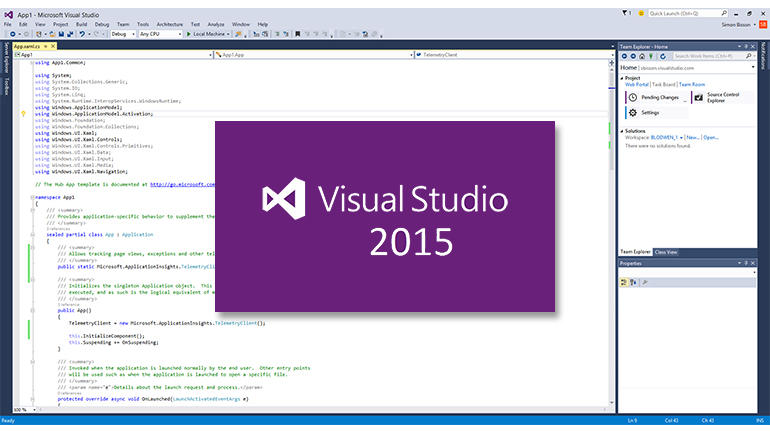Viewport: 770px width, 433px height.
Task: Click the Open File folder icon
Action: click(x=52, y=34)
